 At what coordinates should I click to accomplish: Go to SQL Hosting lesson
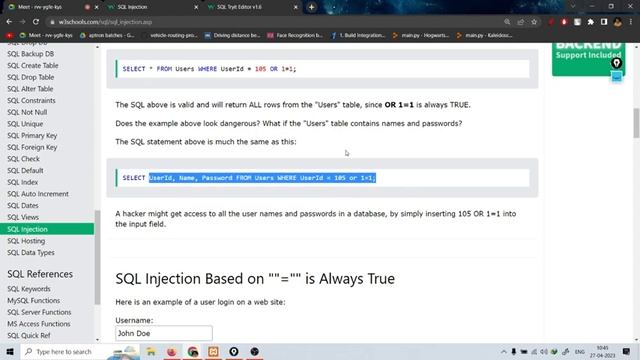(26, 241)
